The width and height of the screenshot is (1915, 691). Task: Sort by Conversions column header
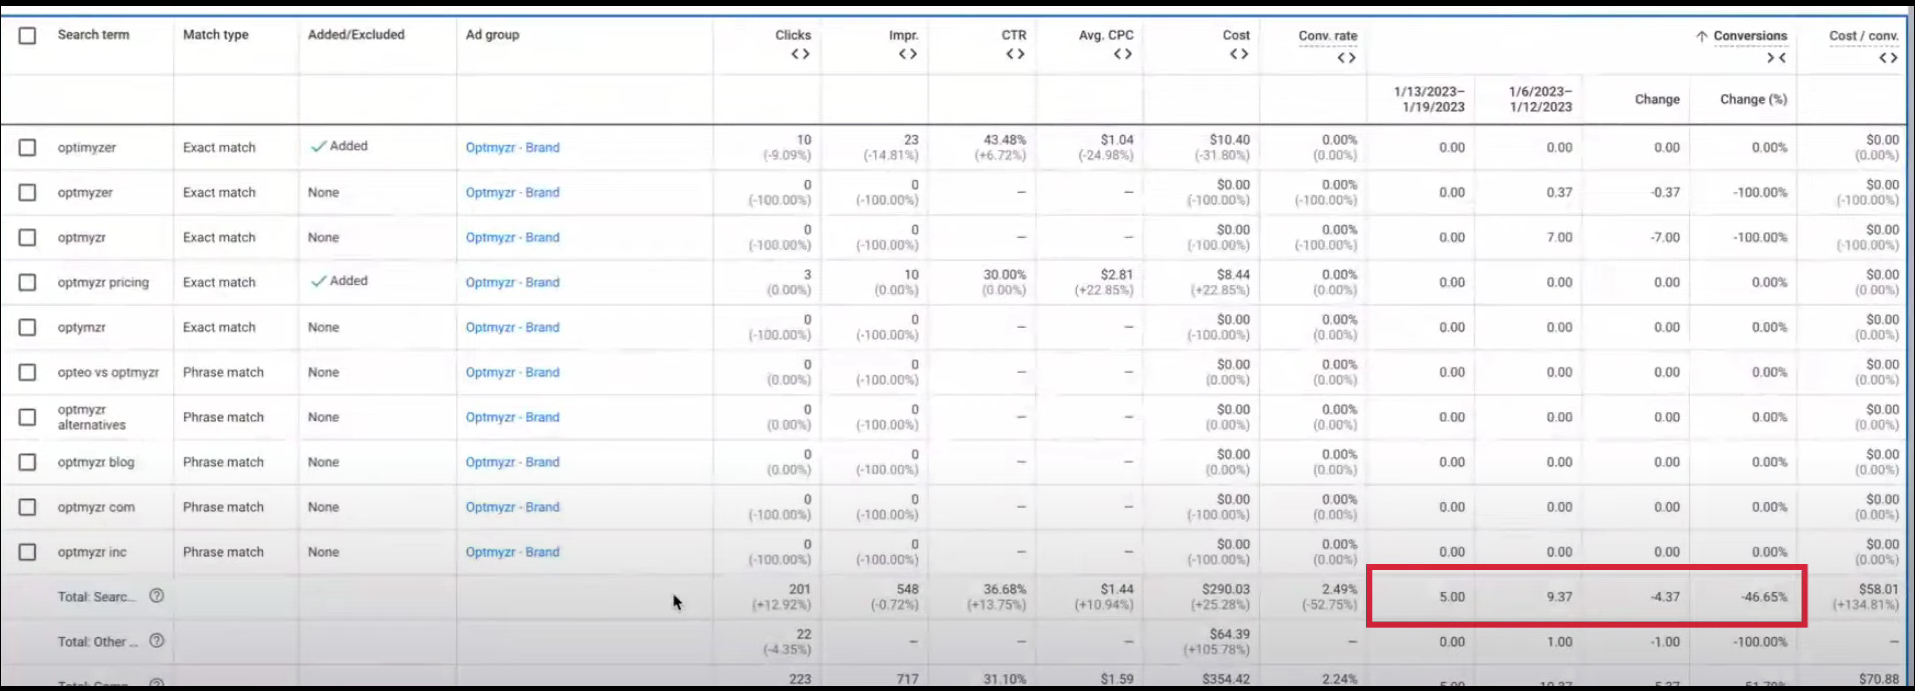[1750, 36]
